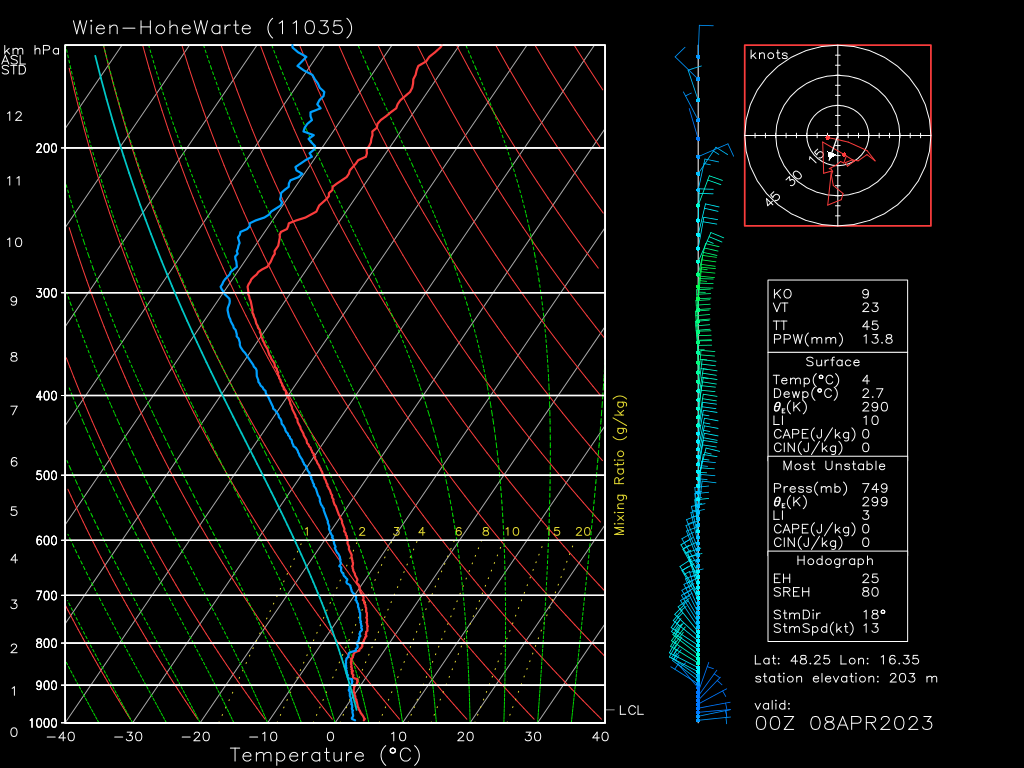Click the valid time 00Z 08APR2023
Viewport: 1024px width, 768px height.
844,723
